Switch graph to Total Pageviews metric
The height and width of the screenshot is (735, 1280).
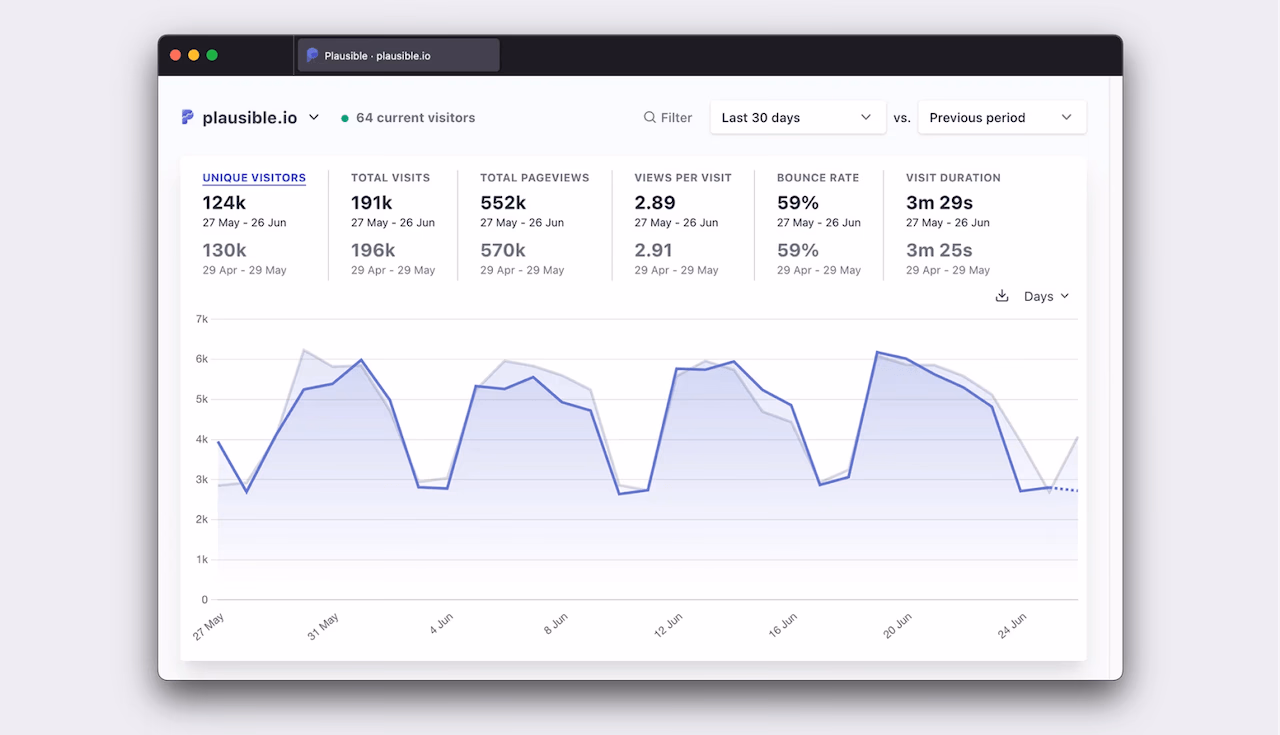[535, 178]
